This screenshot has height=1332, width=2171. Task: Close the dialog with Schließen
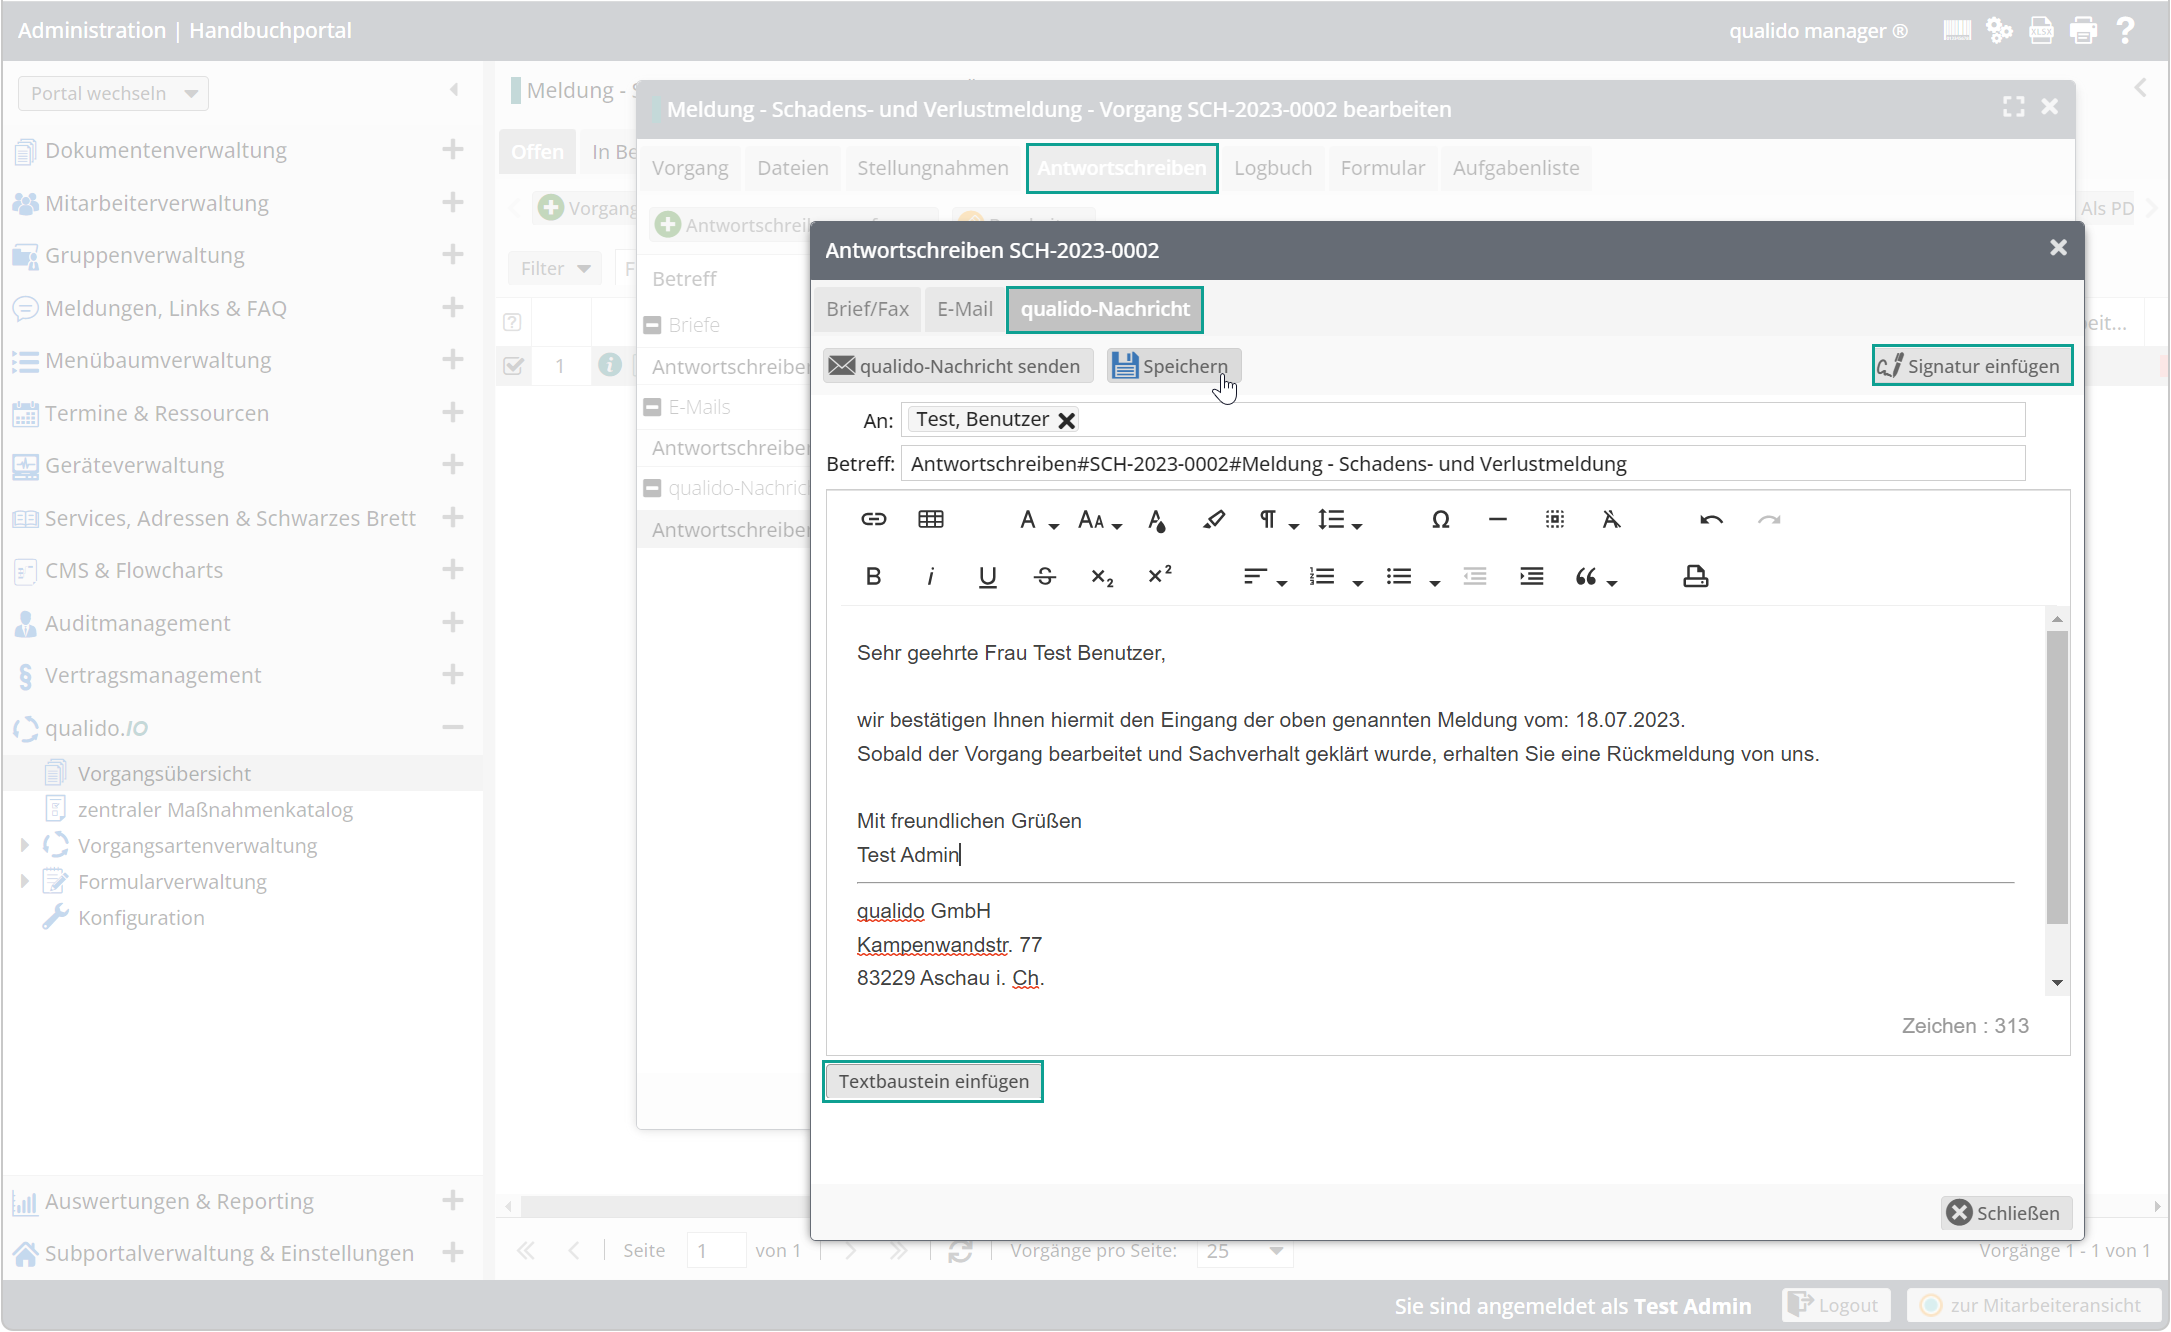click(2006, 1212)
